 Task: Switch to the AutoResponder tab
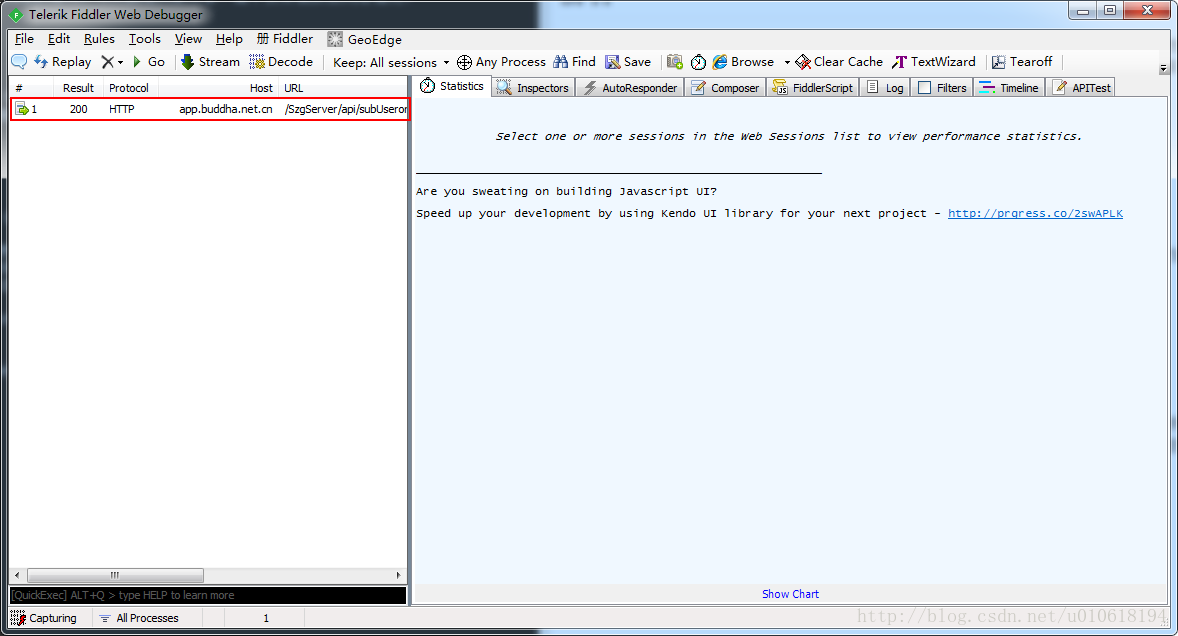(630, 88)
